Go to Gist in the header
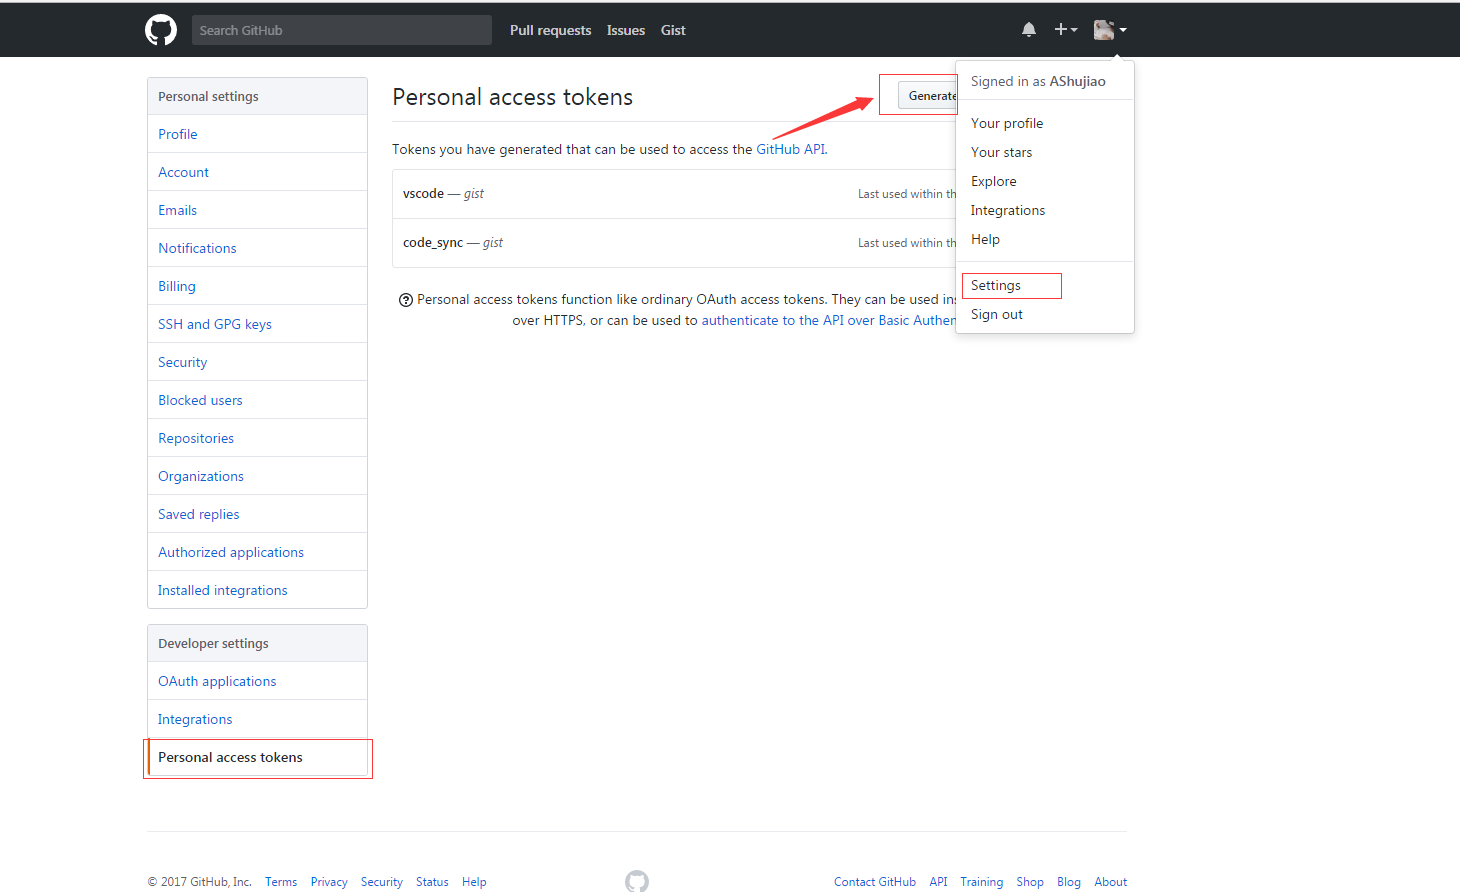 click(x=673, y=30)
